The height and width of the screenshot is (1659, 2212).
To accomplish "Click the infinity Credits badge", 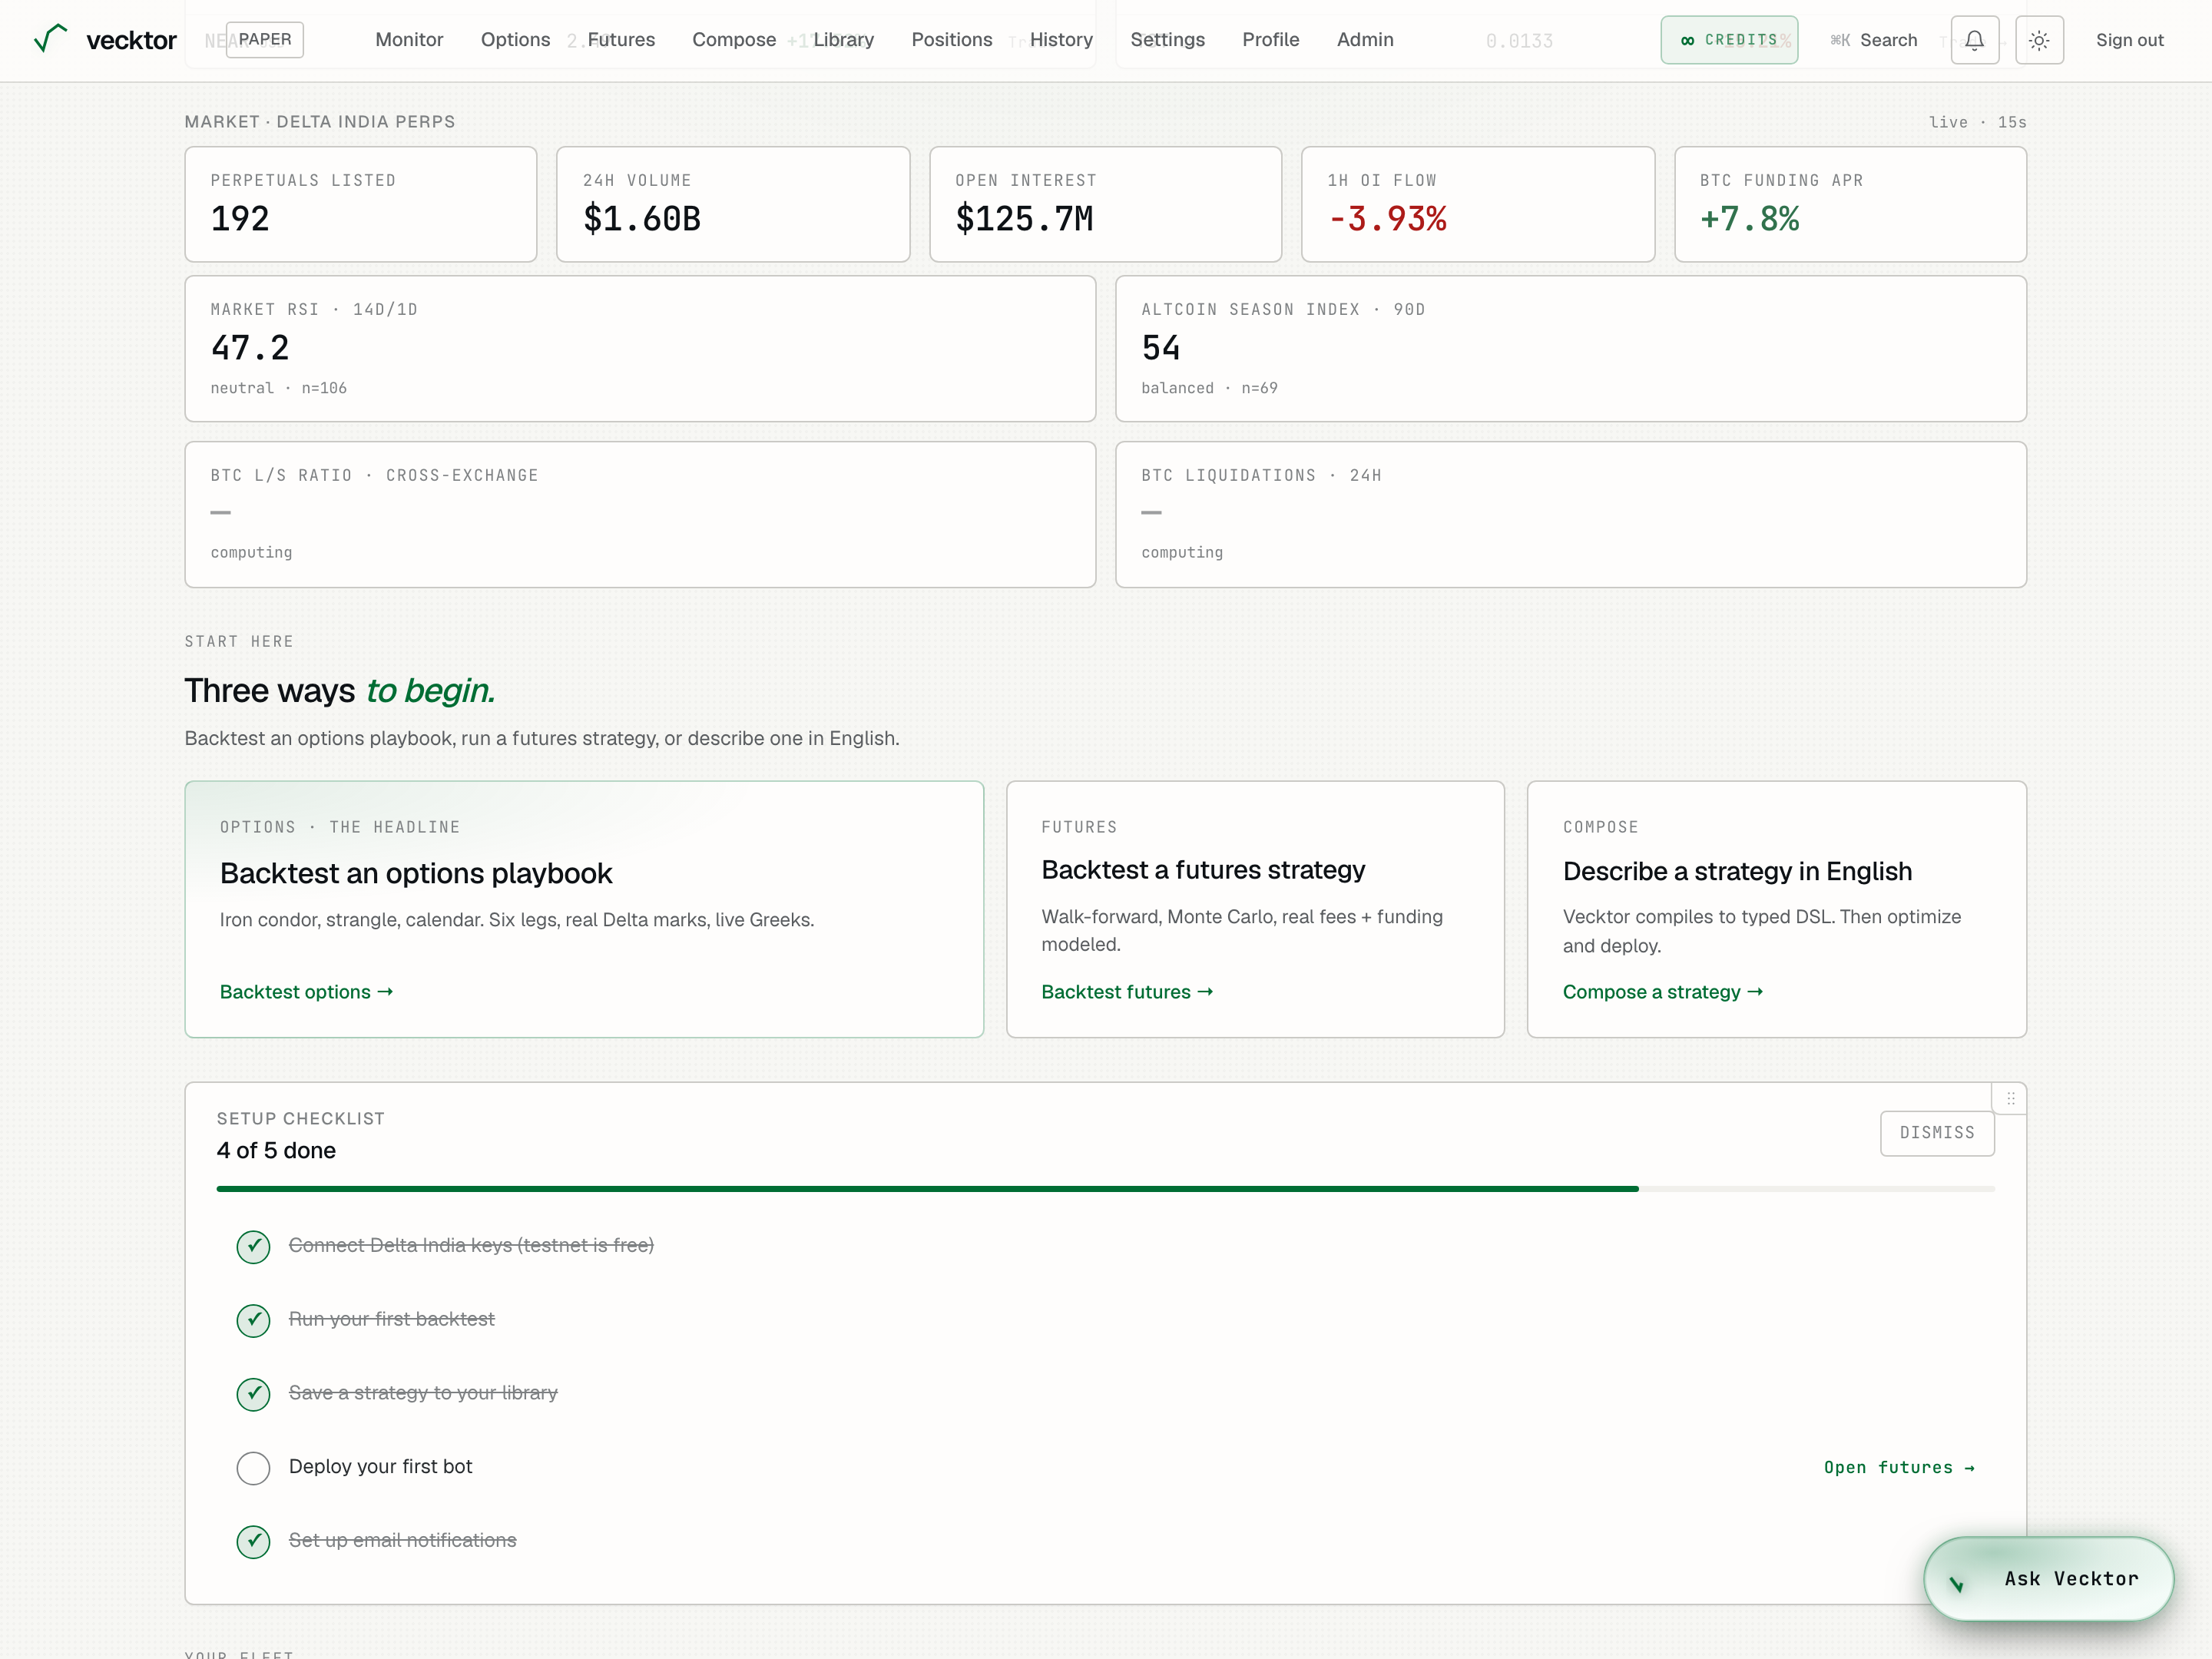I will [1729, 40].
